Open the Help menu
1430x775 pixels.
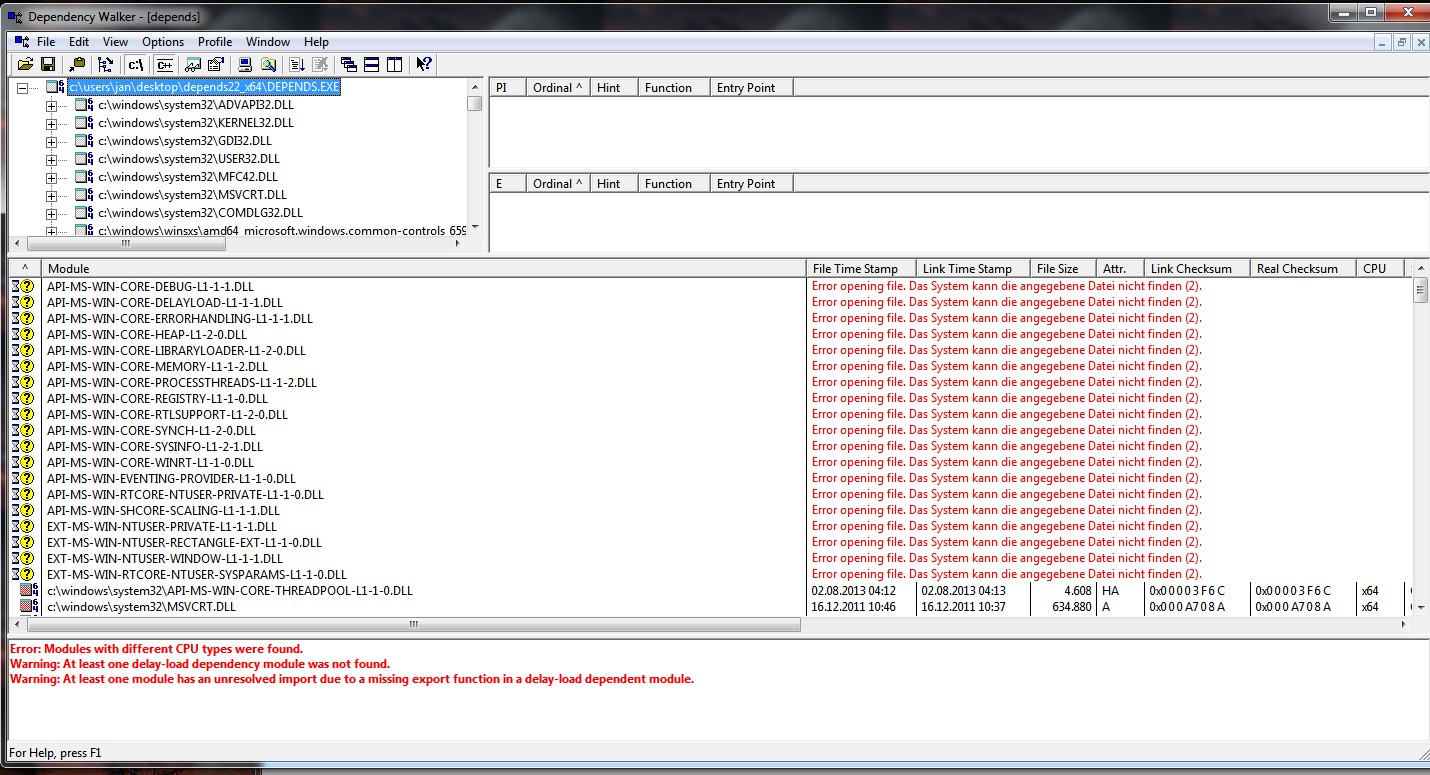[316, 42]
